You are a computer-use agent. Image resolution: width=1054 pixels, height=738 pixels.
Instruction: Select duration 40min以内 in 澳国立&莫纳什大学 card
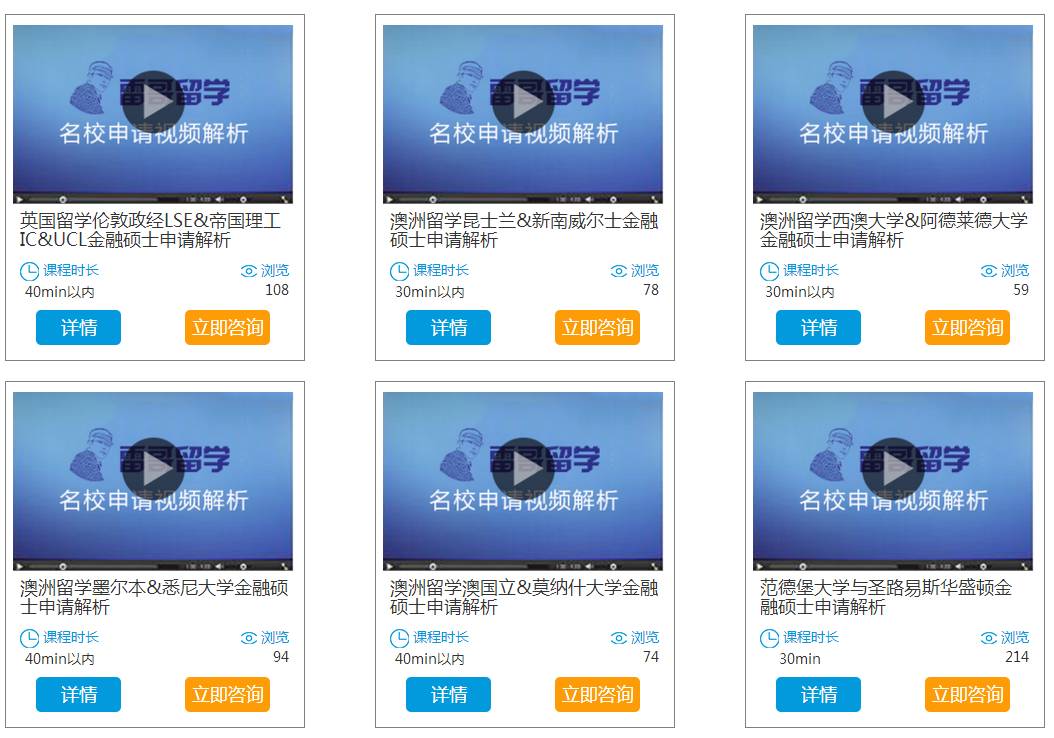coord(430,659)
